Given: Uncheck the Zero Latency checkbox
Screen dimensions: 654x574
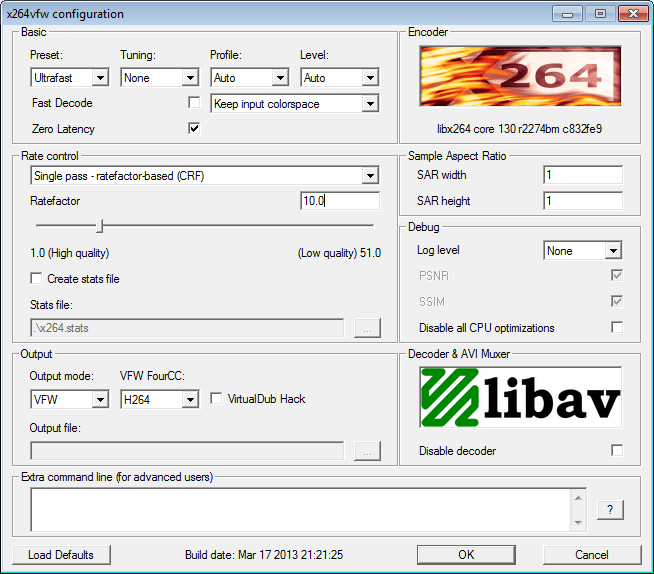Looking at the screenshot, I should [194, 128].
